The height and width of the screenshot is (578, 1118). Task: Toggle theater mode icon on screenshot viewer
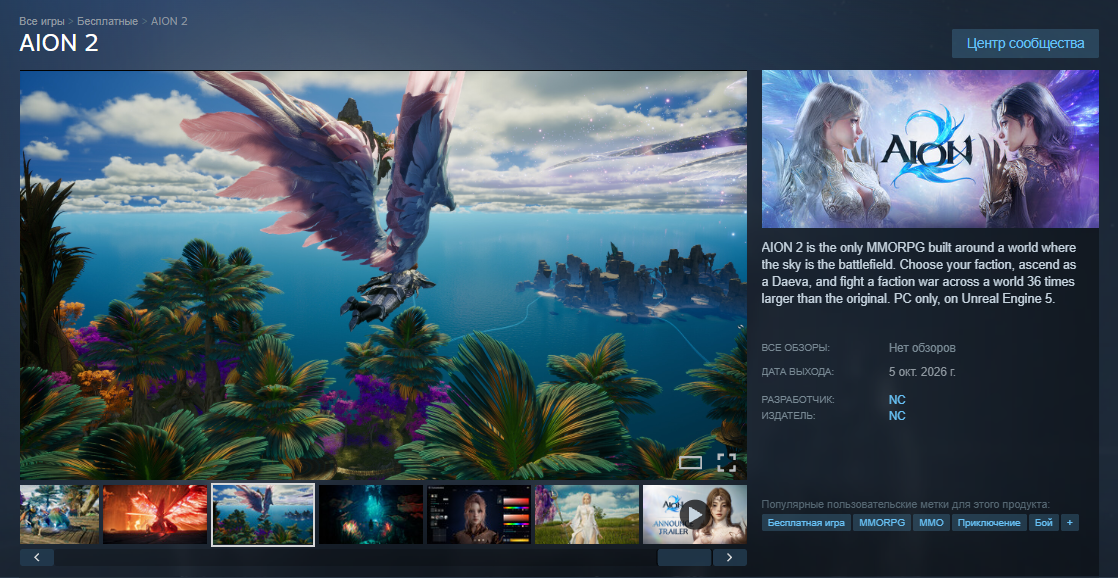tap(690, 463)
